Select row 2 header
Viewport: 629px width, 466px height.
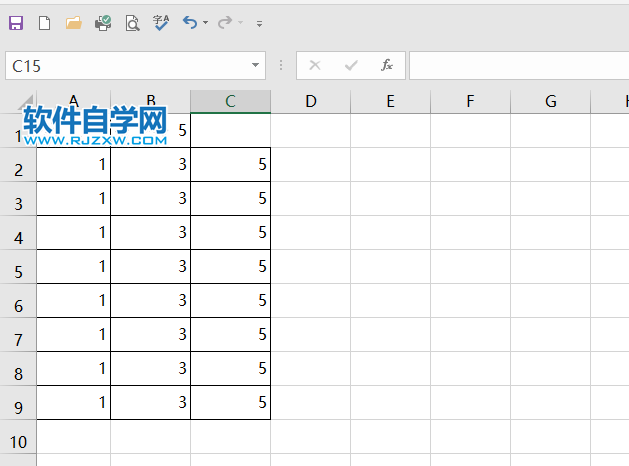point(18,165)
